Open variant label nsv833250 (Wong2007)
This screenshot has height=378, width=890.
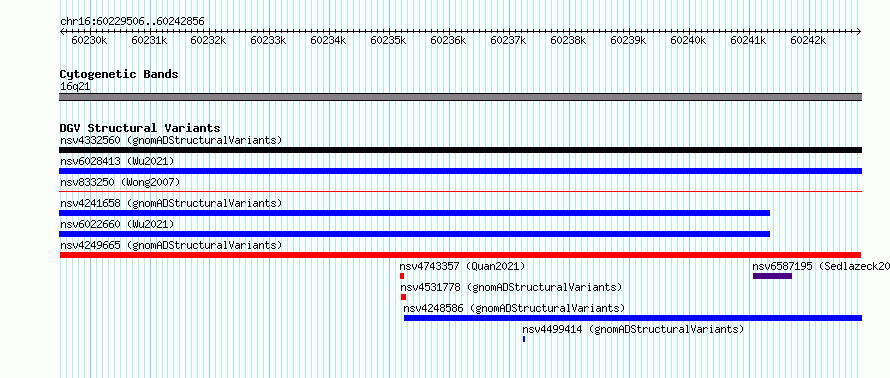(120, 182)
